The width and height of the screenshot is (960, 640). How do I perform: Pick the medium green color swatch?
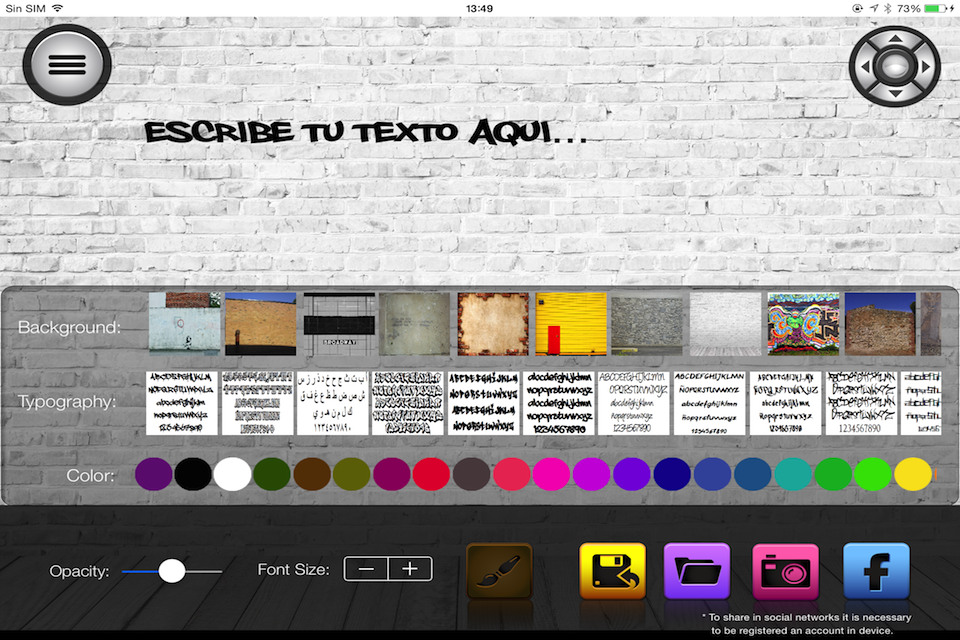point(833,474)
